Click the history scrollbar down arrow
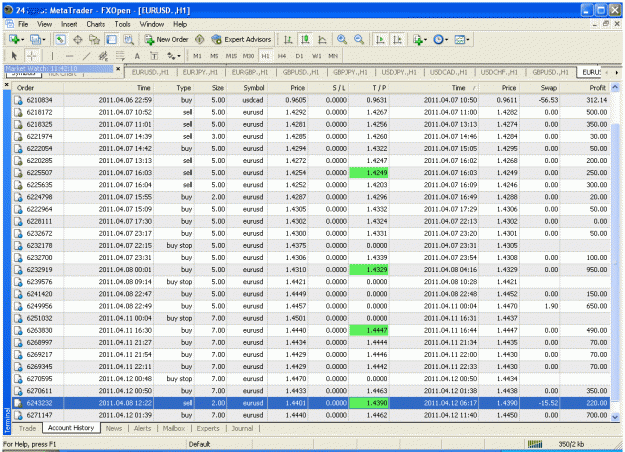 [x=615, y=417]
